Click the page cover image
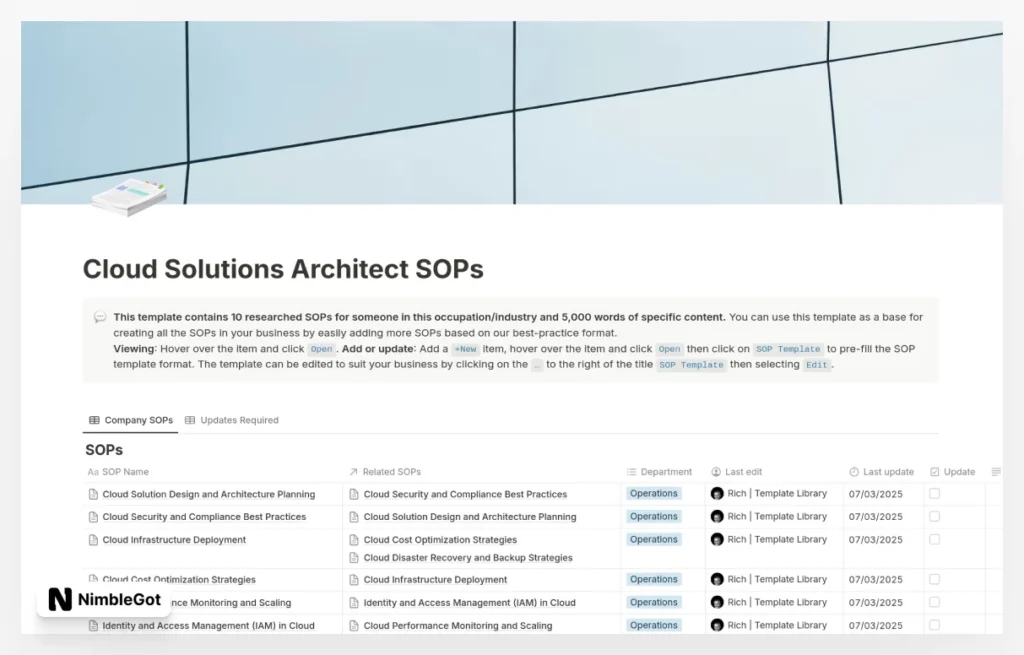The height and width of the screenshot is (655, 1024). point(512,110)
